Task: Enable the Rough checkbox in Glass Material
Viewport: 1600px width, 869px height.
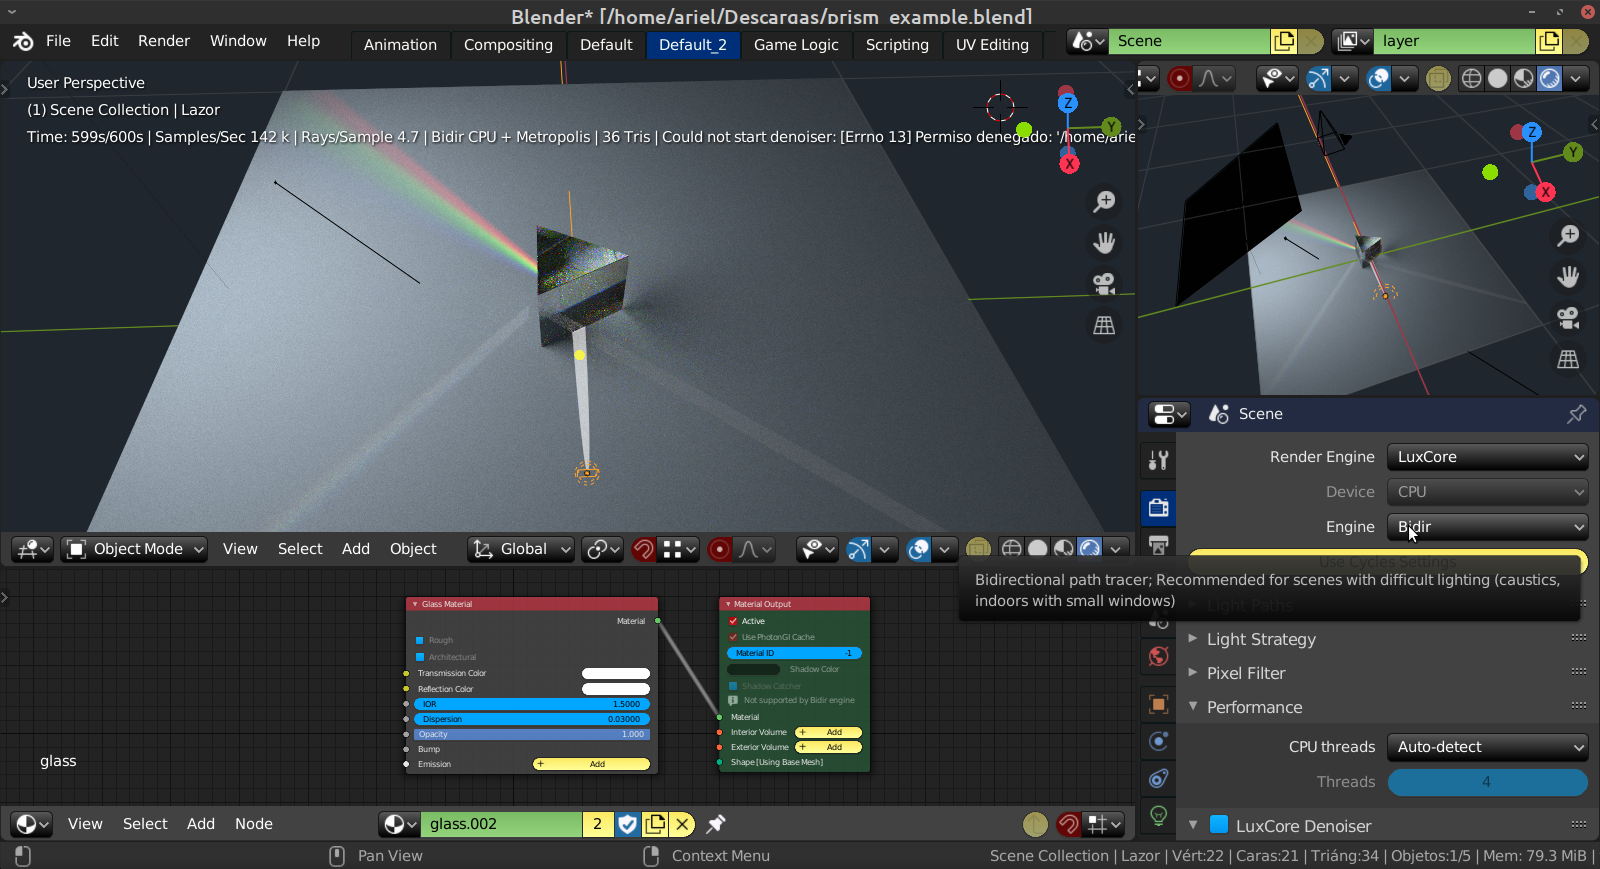Action: [x=420, y=640]
